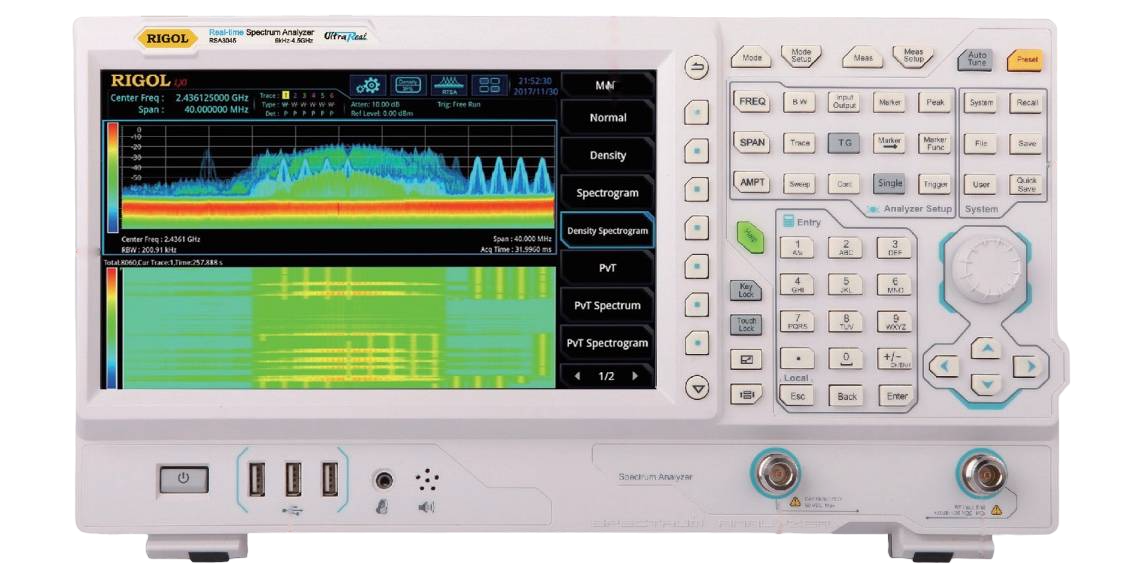
Task: Push the Peak key
Action: (934, 103)
